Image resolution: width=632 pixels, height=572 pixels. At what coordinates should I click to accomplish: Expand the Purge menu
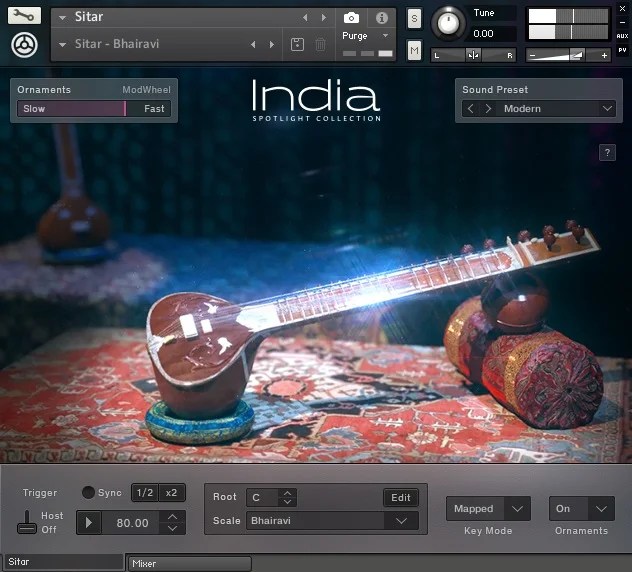point(385,36)
